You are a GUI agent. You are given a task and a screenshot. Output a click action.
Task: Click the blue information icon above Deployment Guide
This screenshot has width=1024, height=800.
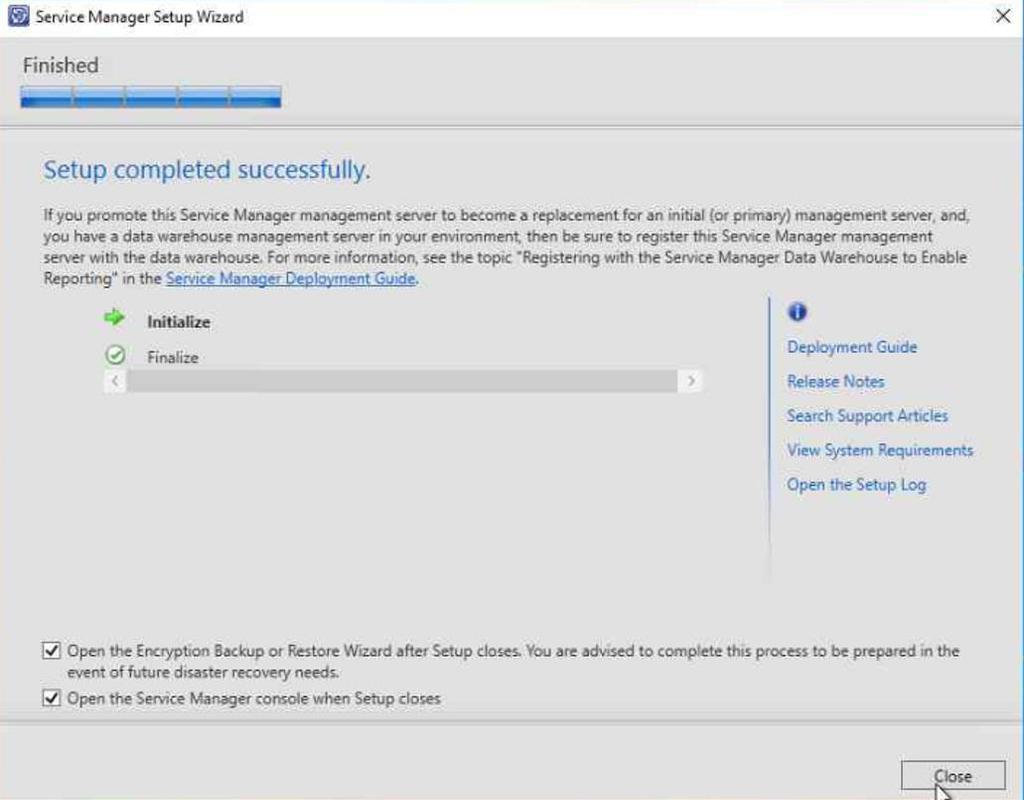pos(797,312)
